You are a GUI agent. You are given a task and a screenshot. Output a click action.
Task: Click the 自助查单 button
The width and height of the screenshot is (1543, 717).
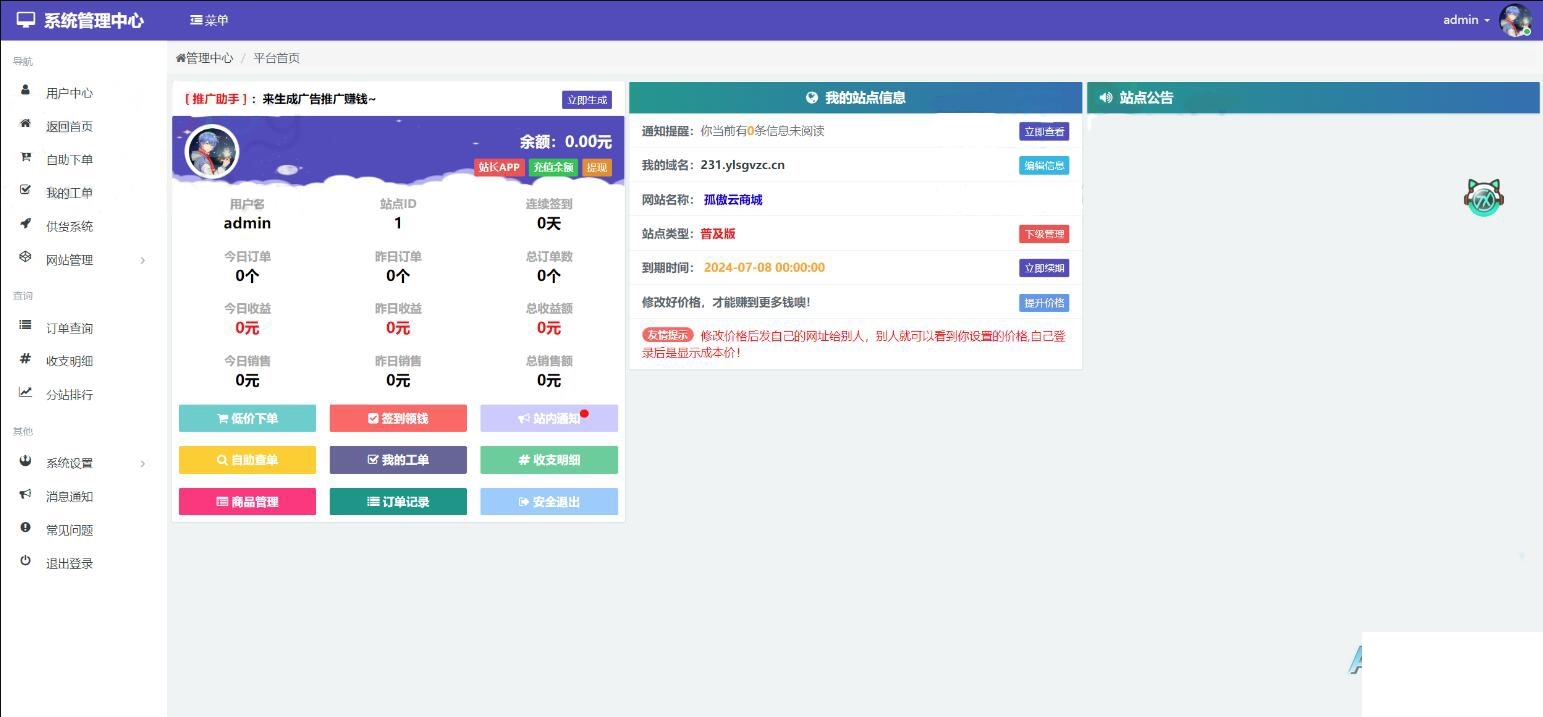click(x=247, y=460)
